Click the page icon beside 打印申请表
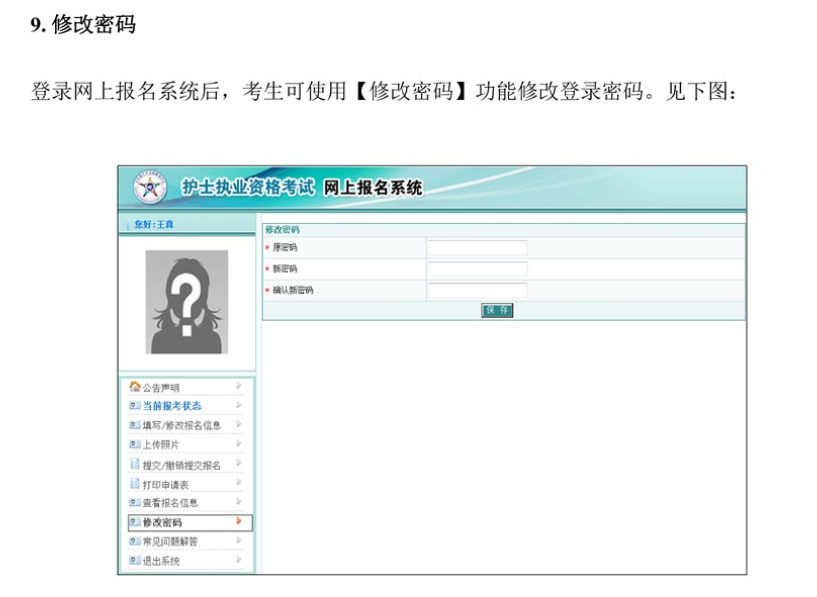 [x=135, y=484]
